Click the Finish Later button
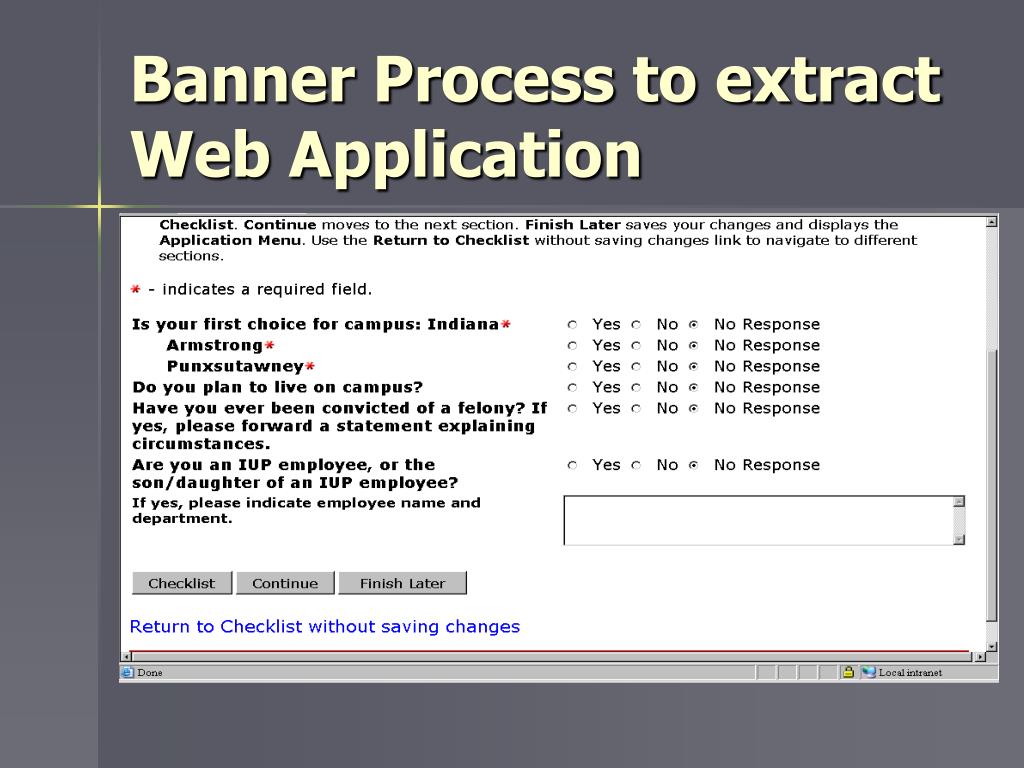Screen dimensions: 1024x768 coord(402,583)
